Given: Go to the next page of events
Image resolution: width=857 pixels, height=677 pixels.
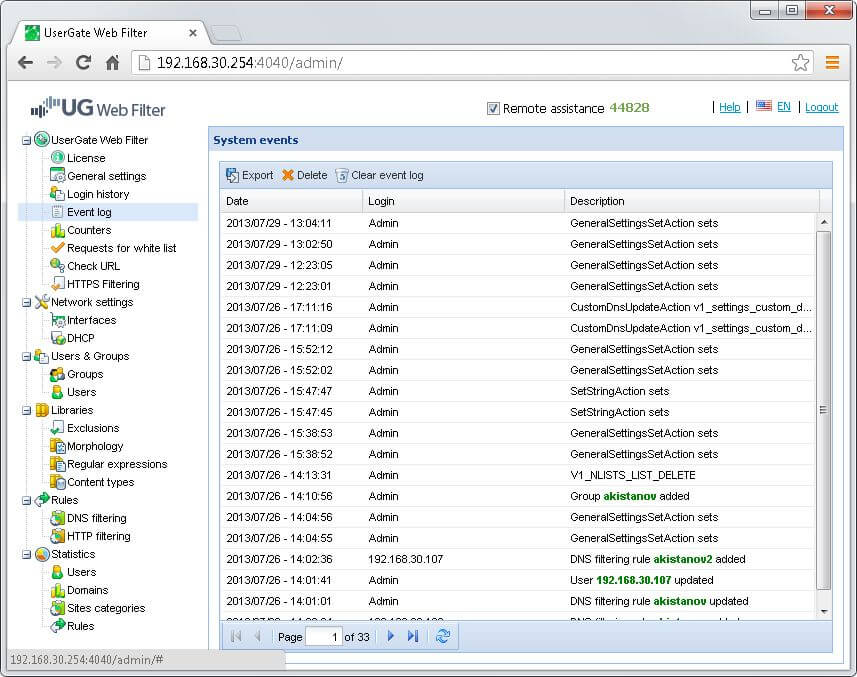Looking at the screenshot, I should (x=391, y=636).
